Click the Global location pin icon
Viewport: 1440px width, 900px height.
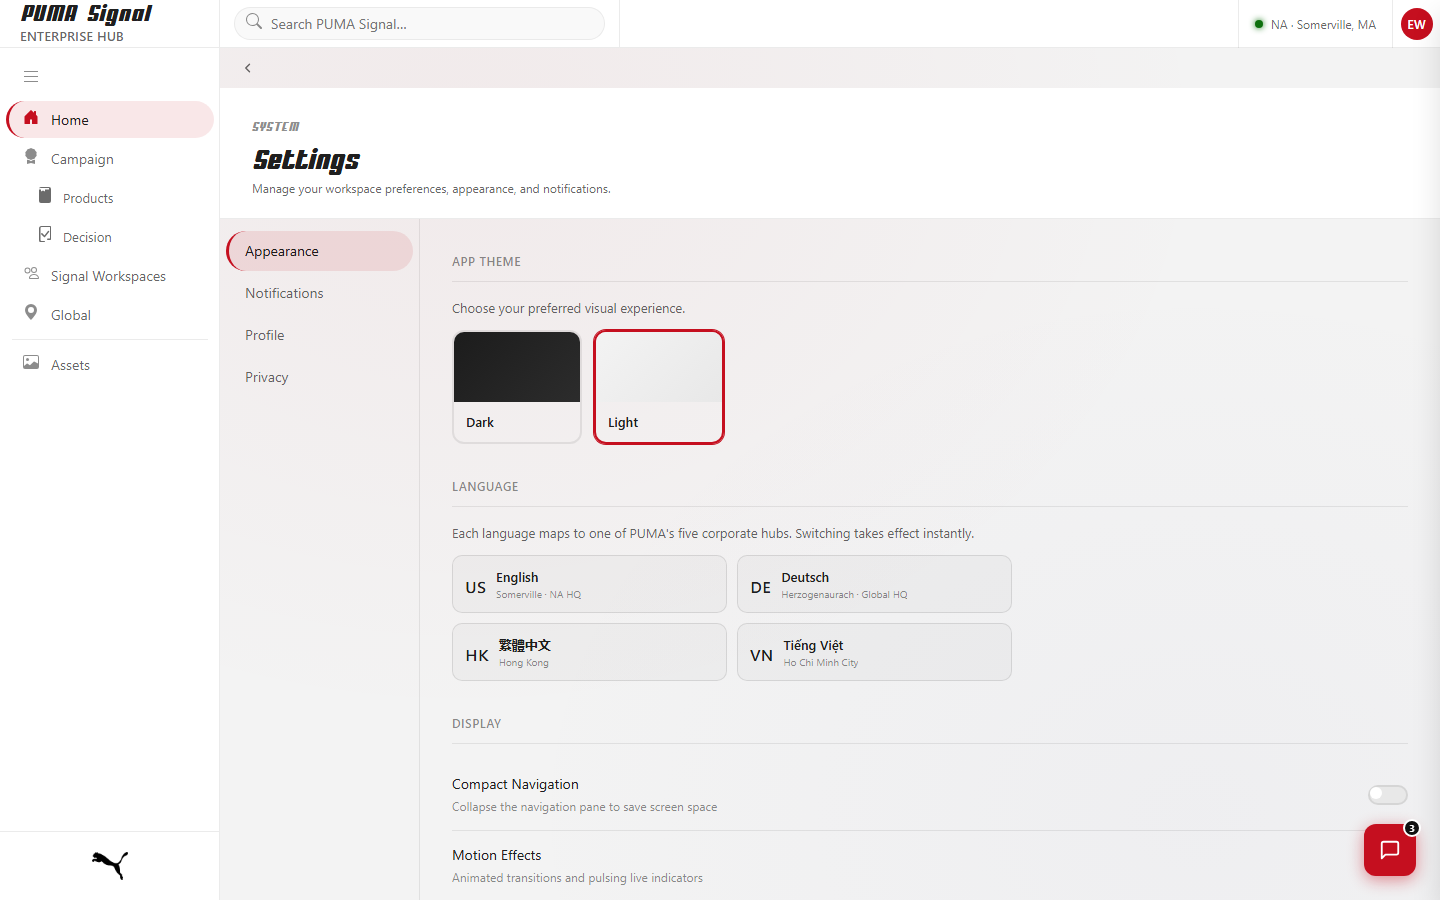(31, 312)
